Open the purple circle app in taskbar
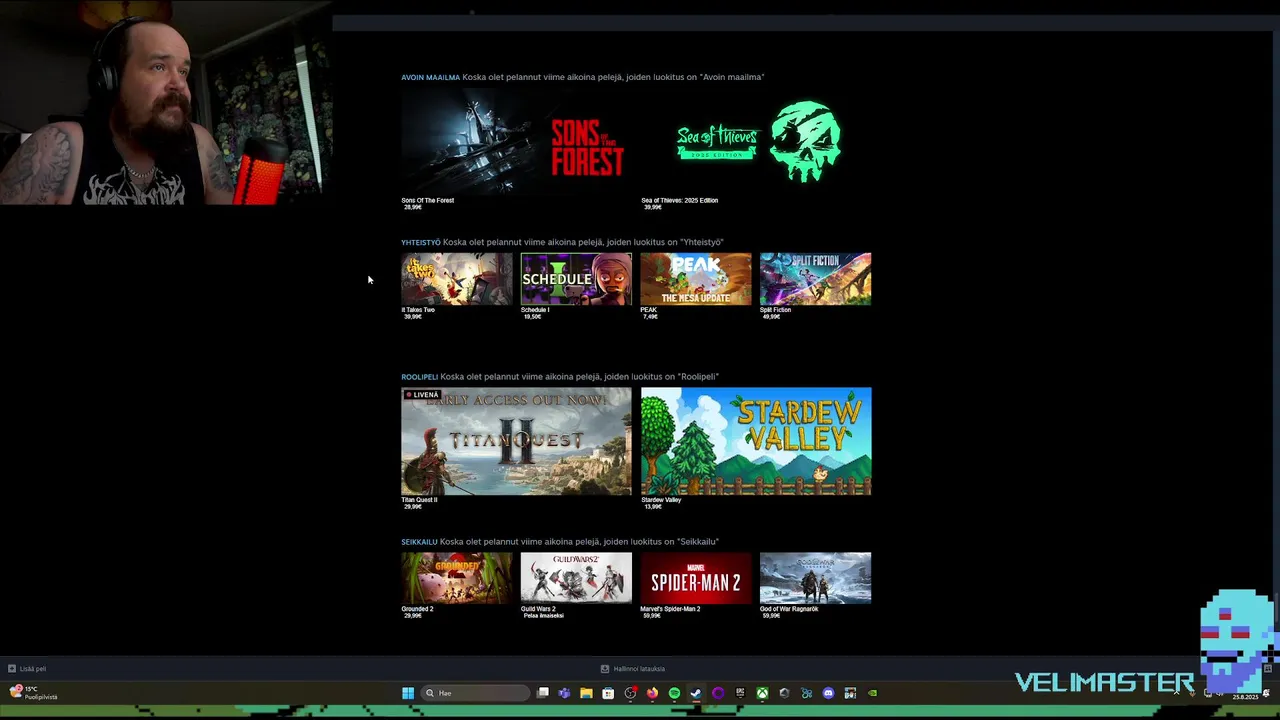 pyautogui.click(x=718, y=693)
